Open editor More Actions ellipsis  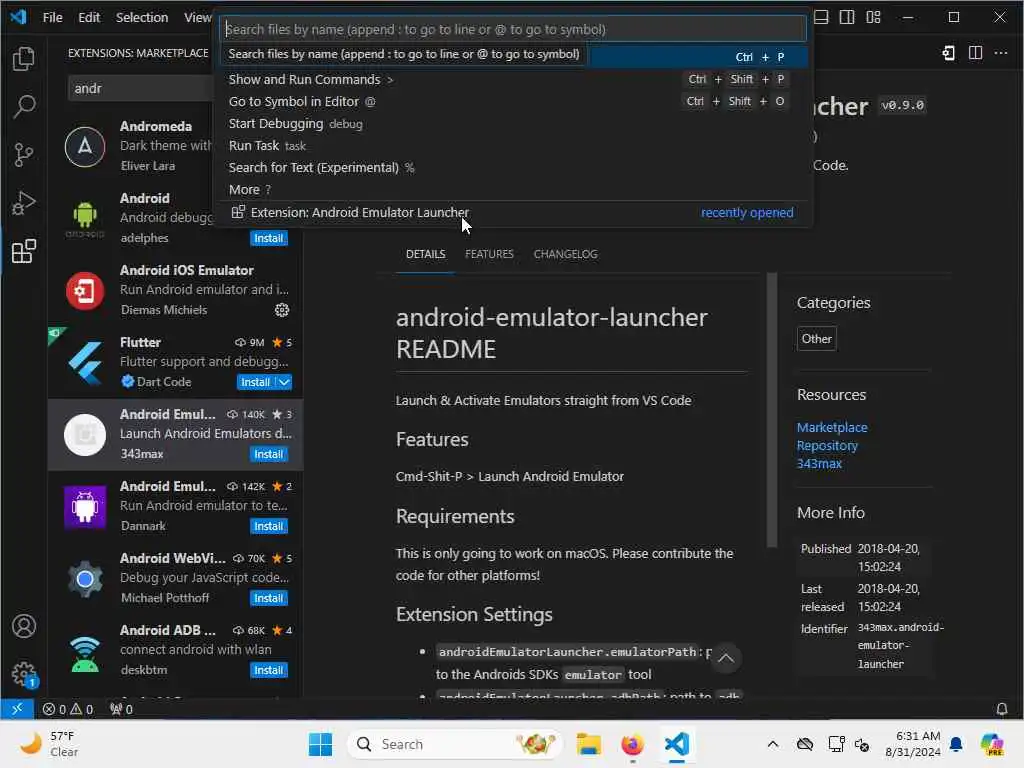point(1001,53)
